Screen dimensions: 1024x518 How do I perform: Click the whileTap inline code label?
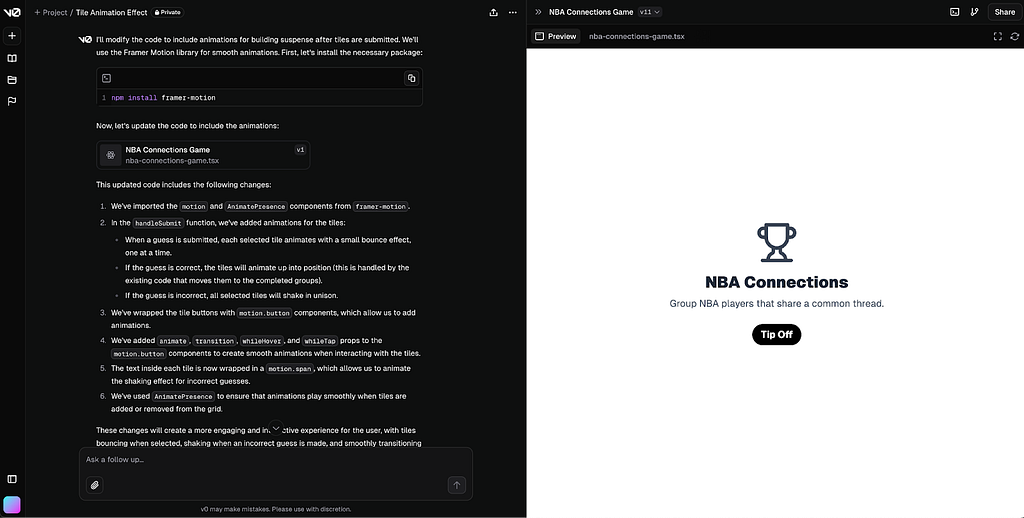pyautogui.click(x=319, y=341)
